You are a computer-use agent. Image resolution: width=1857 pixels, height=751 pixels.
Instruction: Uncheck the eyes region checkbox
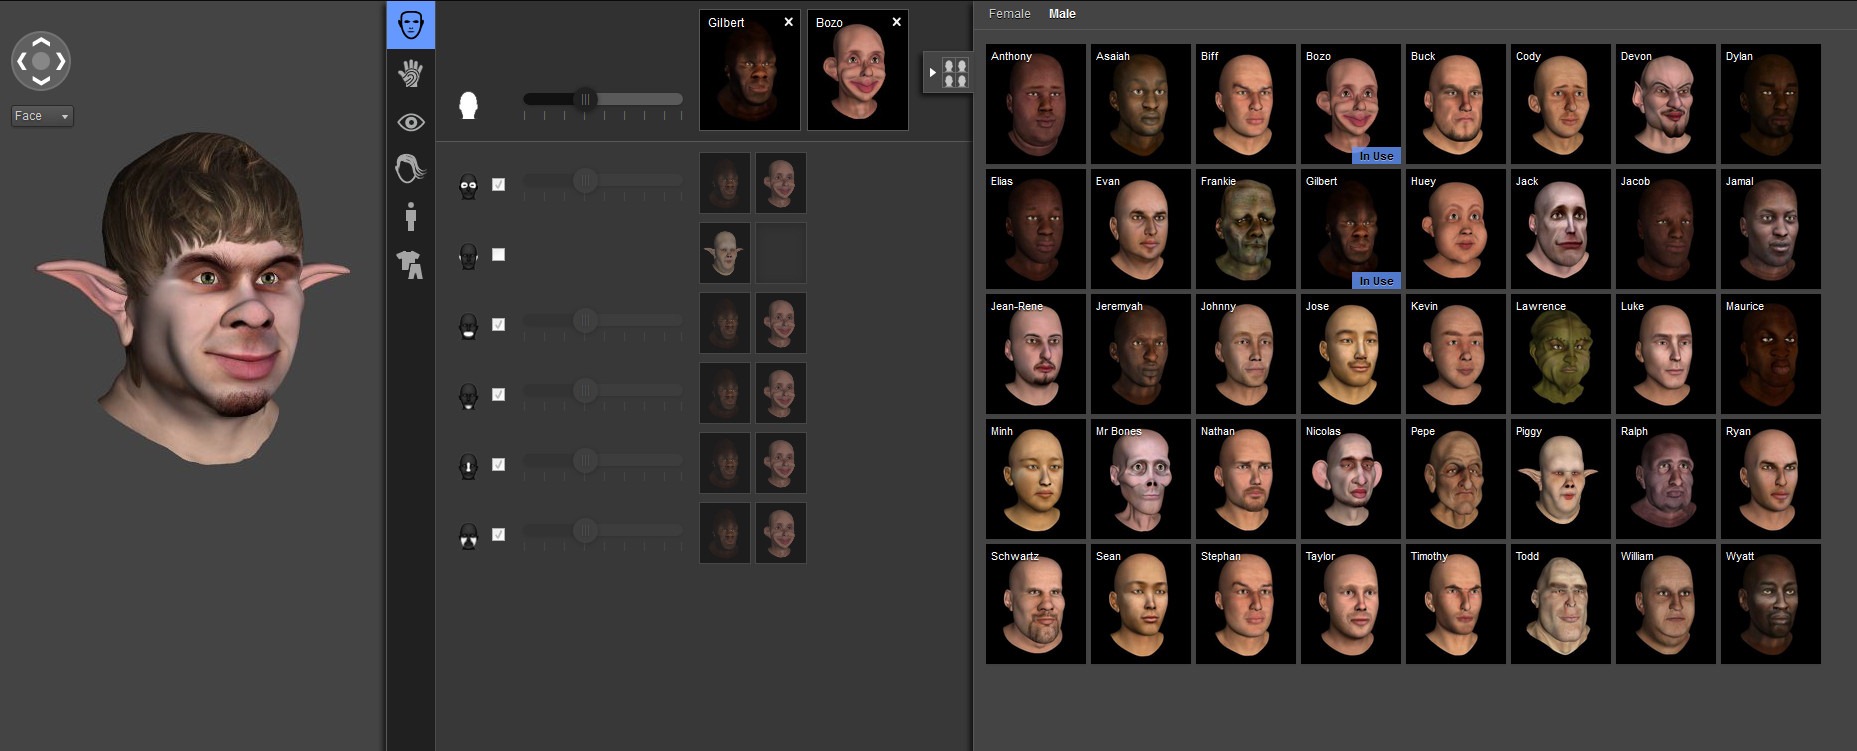click(498, 185)
